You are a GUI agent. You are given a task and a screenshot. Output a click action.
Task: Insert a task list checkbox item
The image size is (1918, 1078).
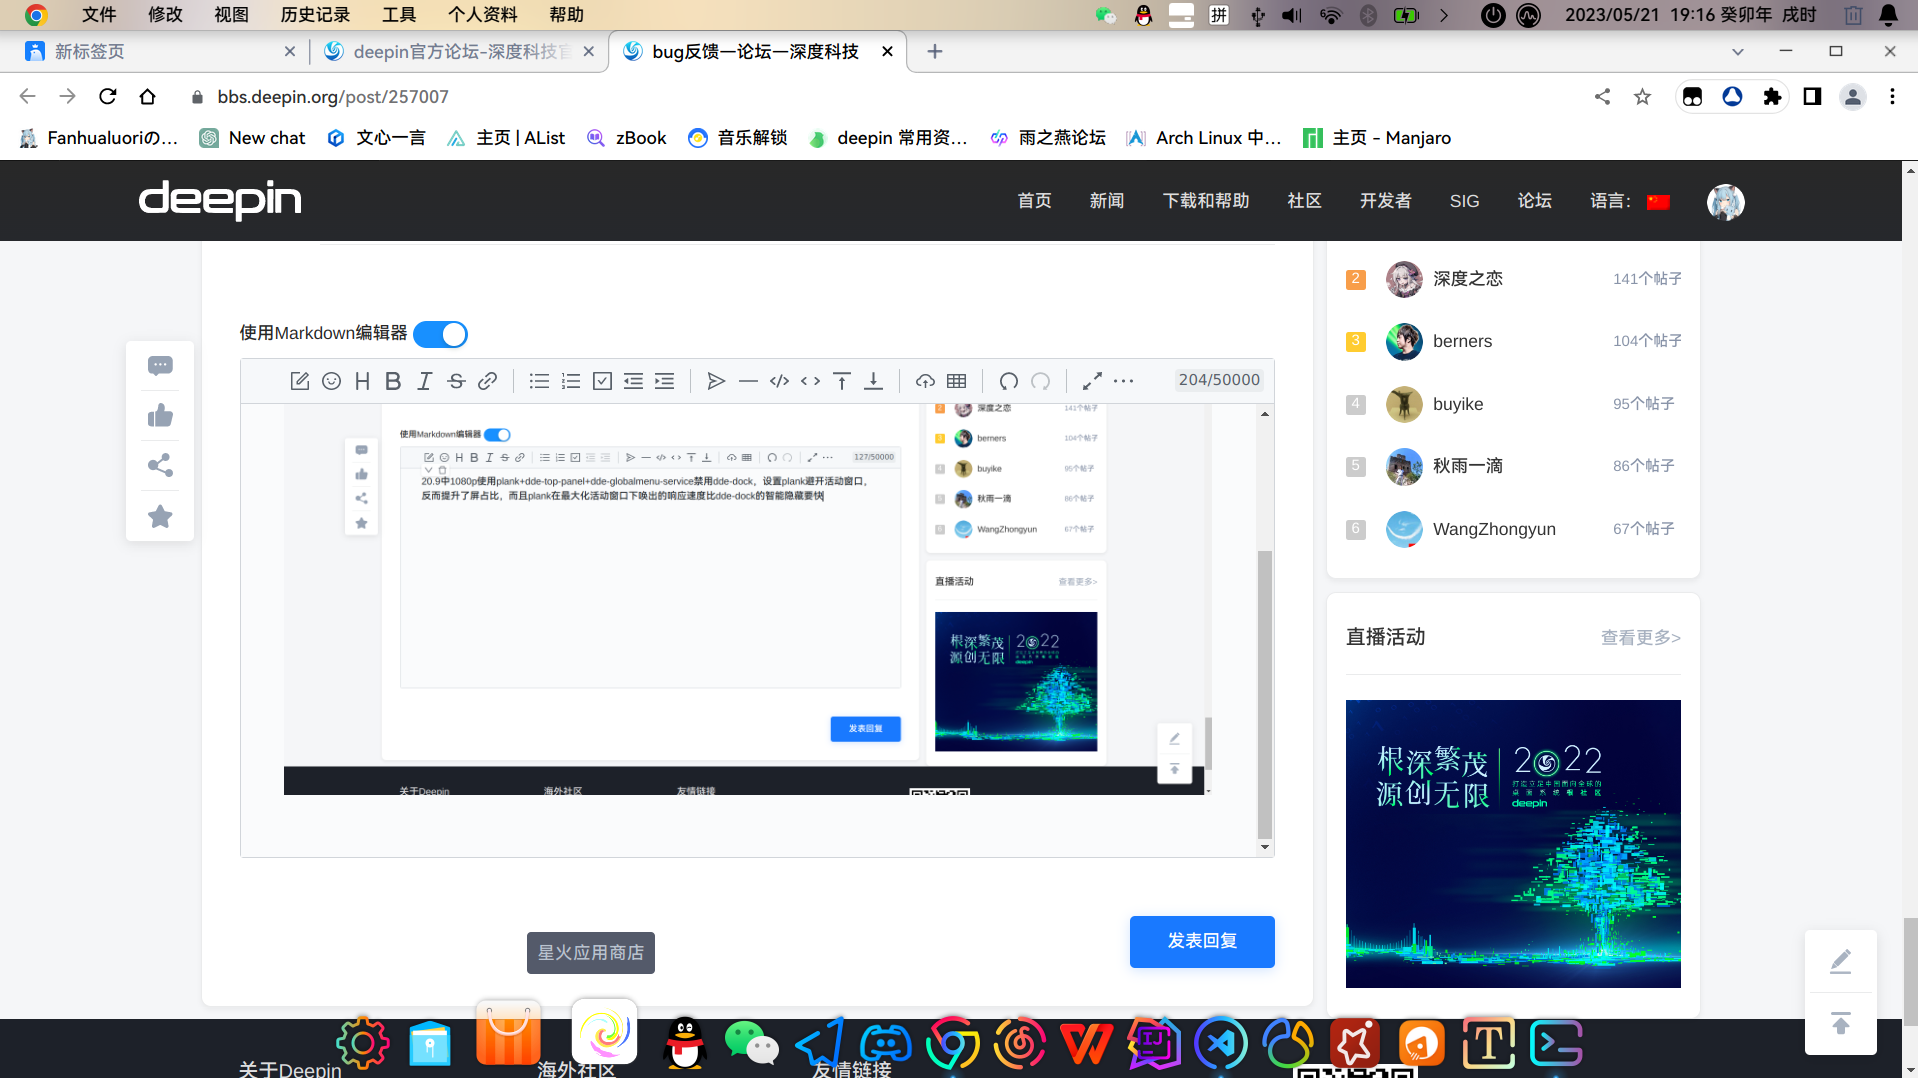(x=602, y=381)
